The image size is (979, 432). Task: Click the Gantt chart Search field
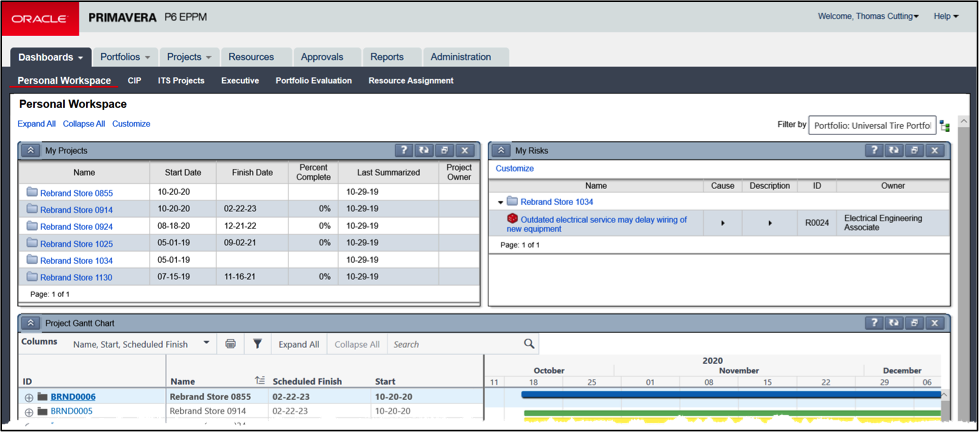pos(458,344)
